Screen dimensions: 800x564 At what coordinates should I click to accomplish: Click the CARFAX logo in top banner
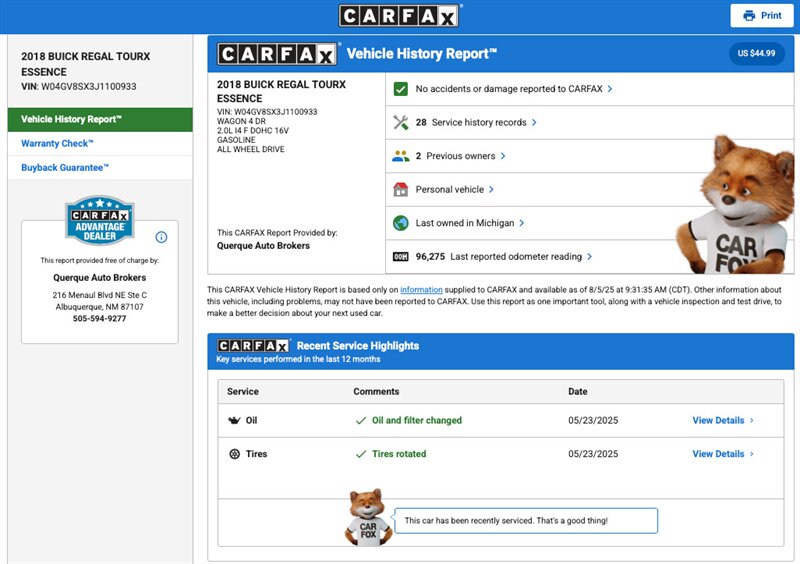398,16
